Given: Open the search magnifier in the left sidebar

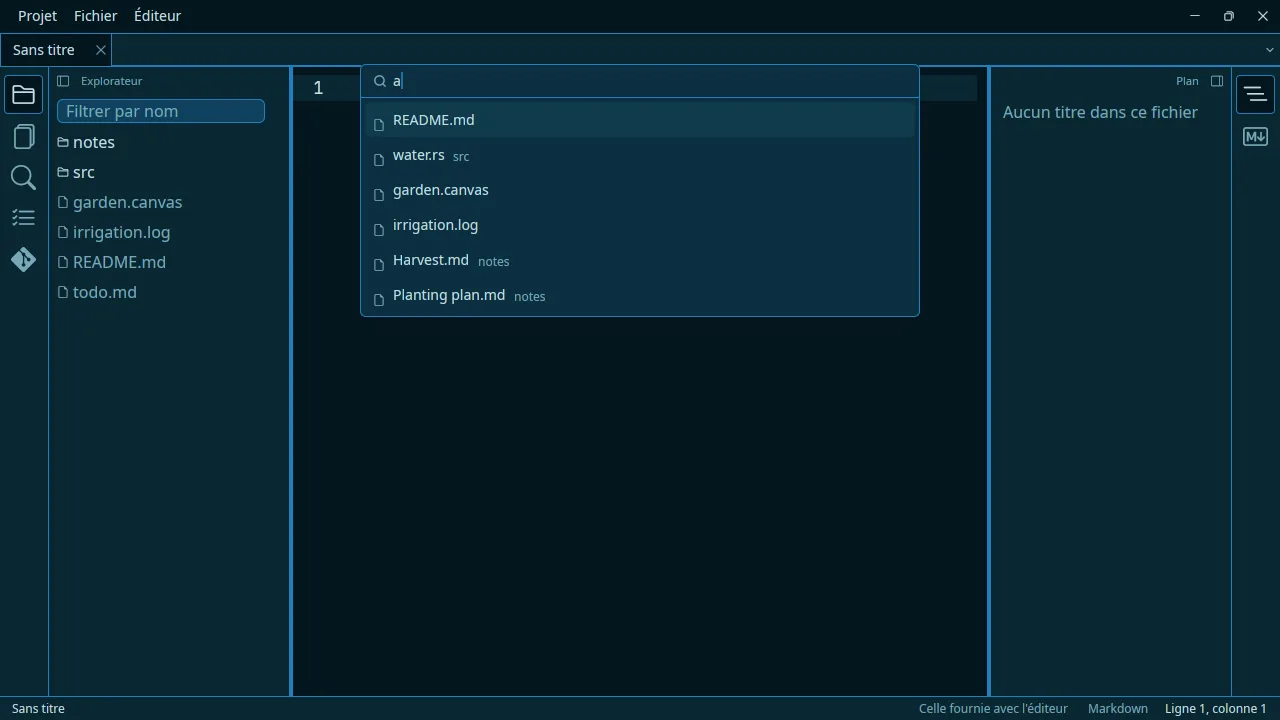Looking at the screenshot, I should click(23, 178).
